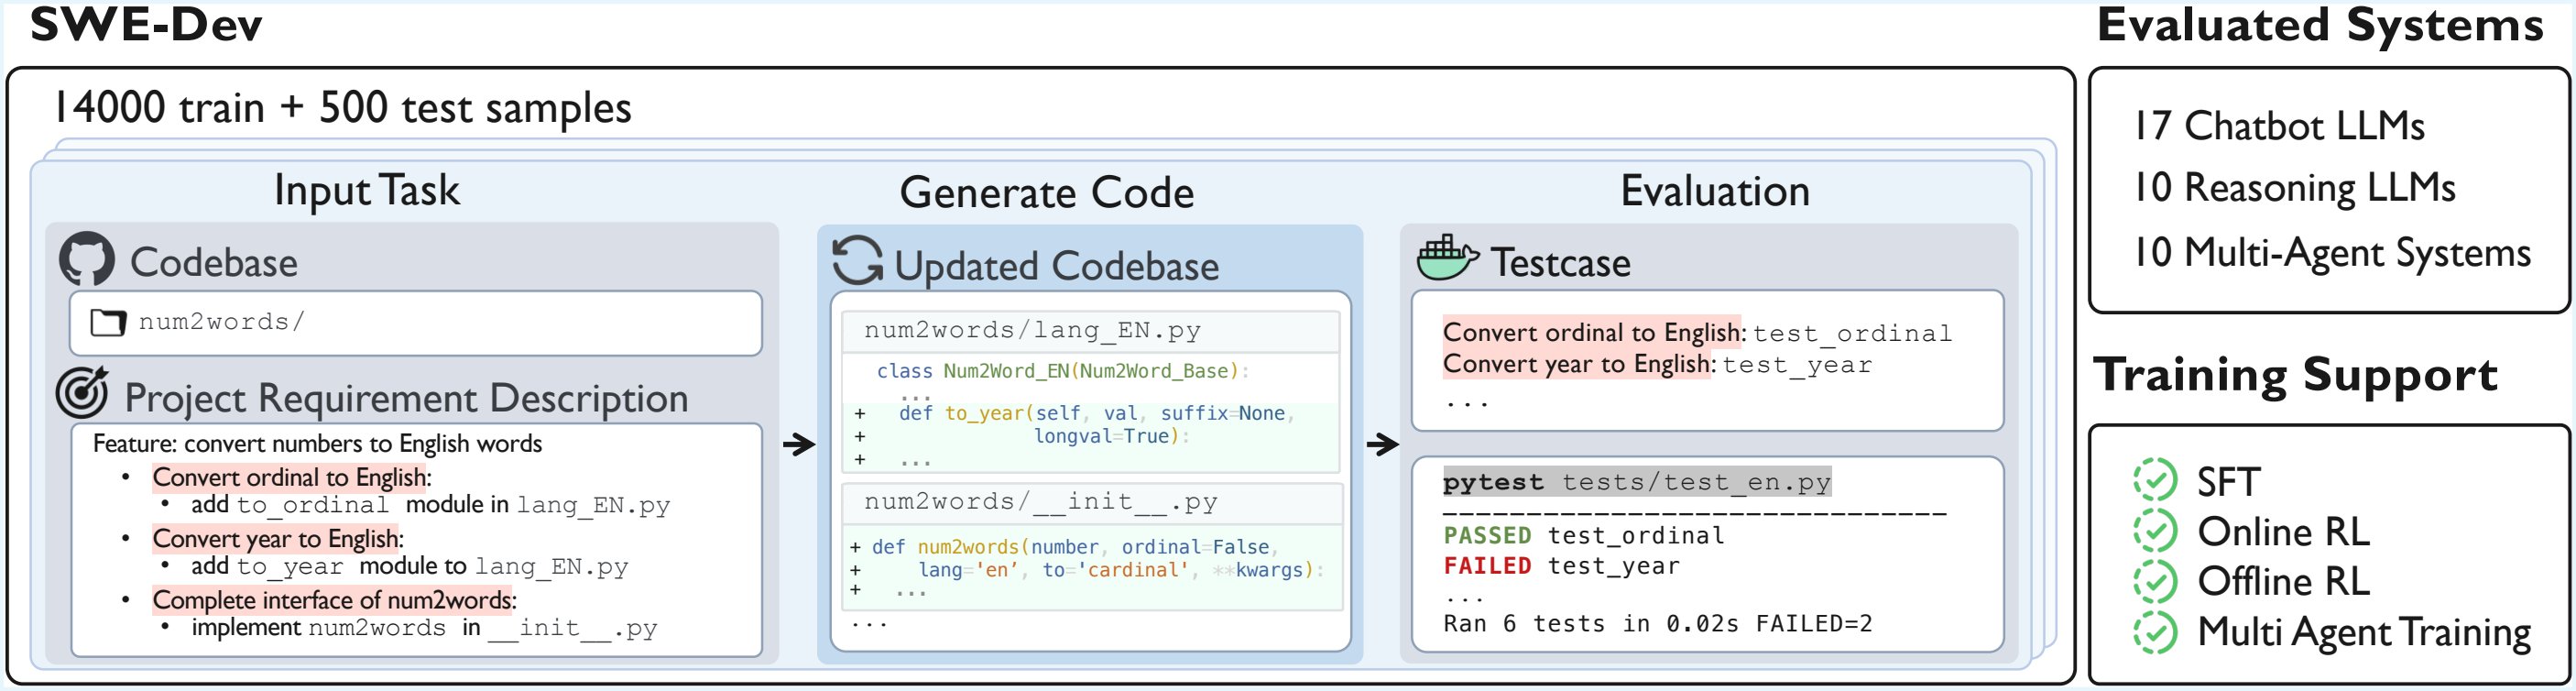Viewport: 2576px width, 691px height.
Task: Click the 'Testcase' label
Action: pyautogui.click(x=1560, y=263)
